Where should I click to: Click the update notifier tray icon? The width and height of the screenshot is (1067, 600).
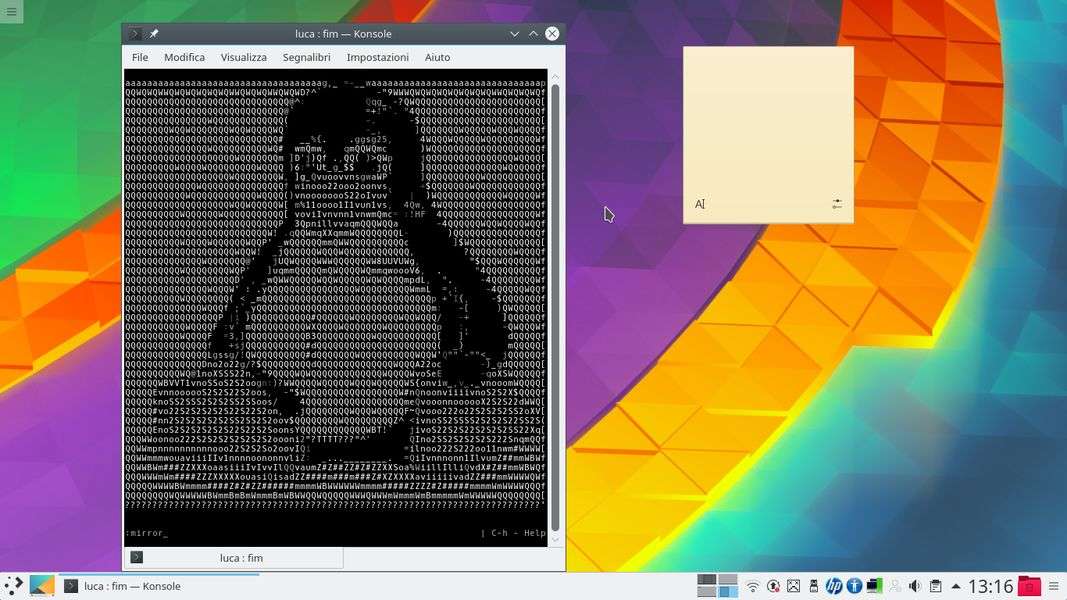[x=773, y=586]
